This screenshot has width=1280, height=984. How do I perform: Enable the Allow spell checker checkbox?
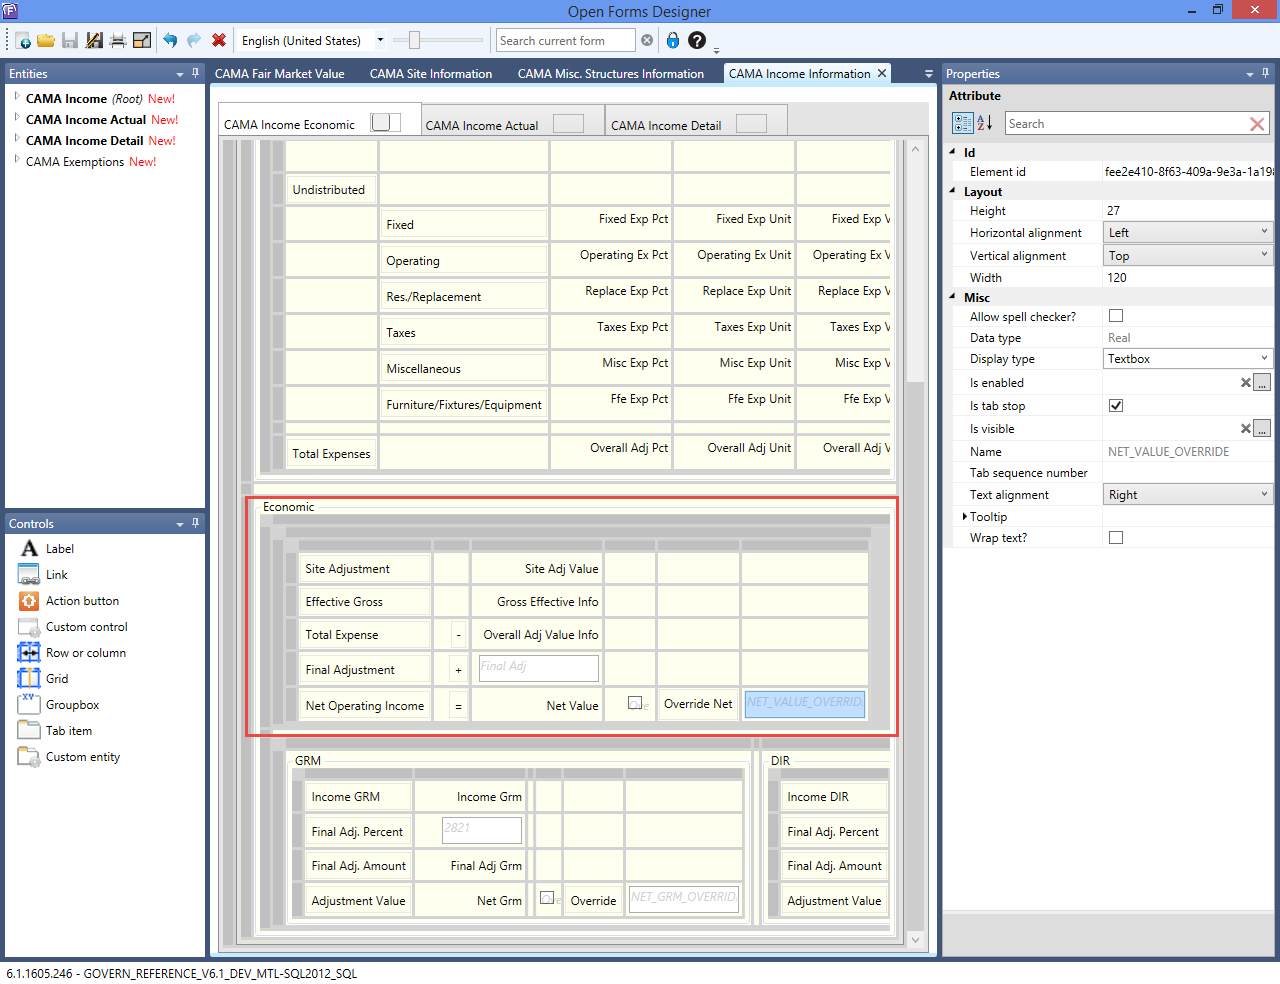click(x=1116, y=316)
